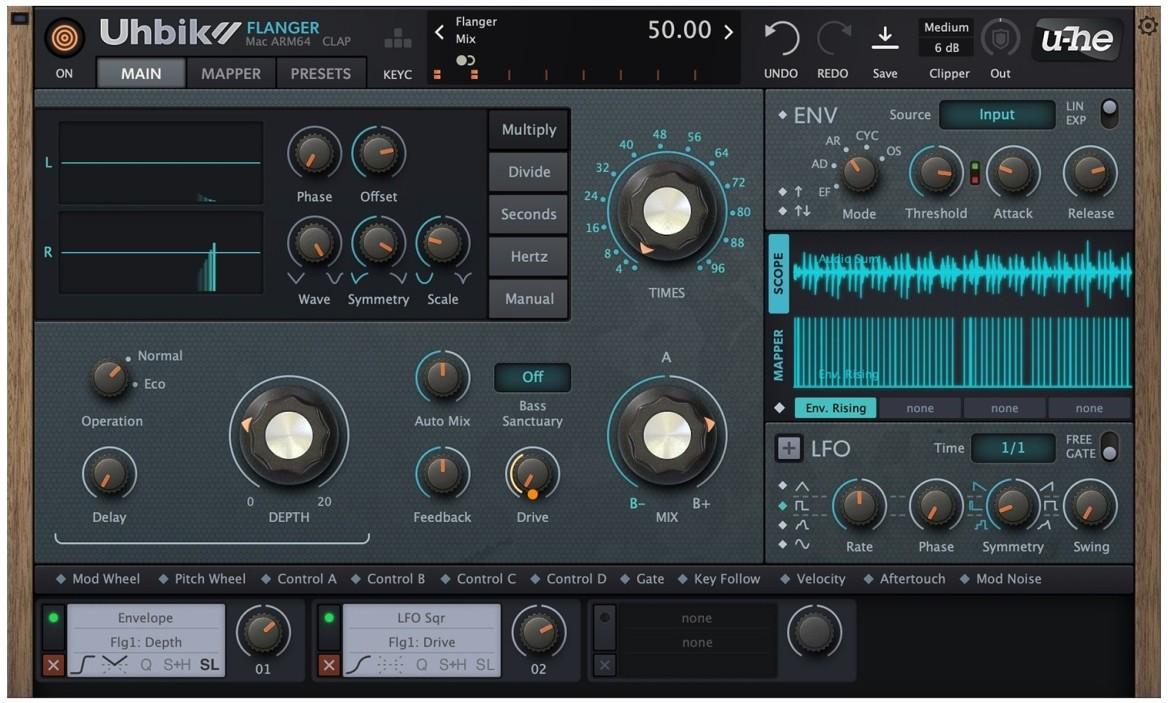This screenshot has height=703, width=1168.
Task: Click the ENV Attack knob
Action: click(1013, 173)
